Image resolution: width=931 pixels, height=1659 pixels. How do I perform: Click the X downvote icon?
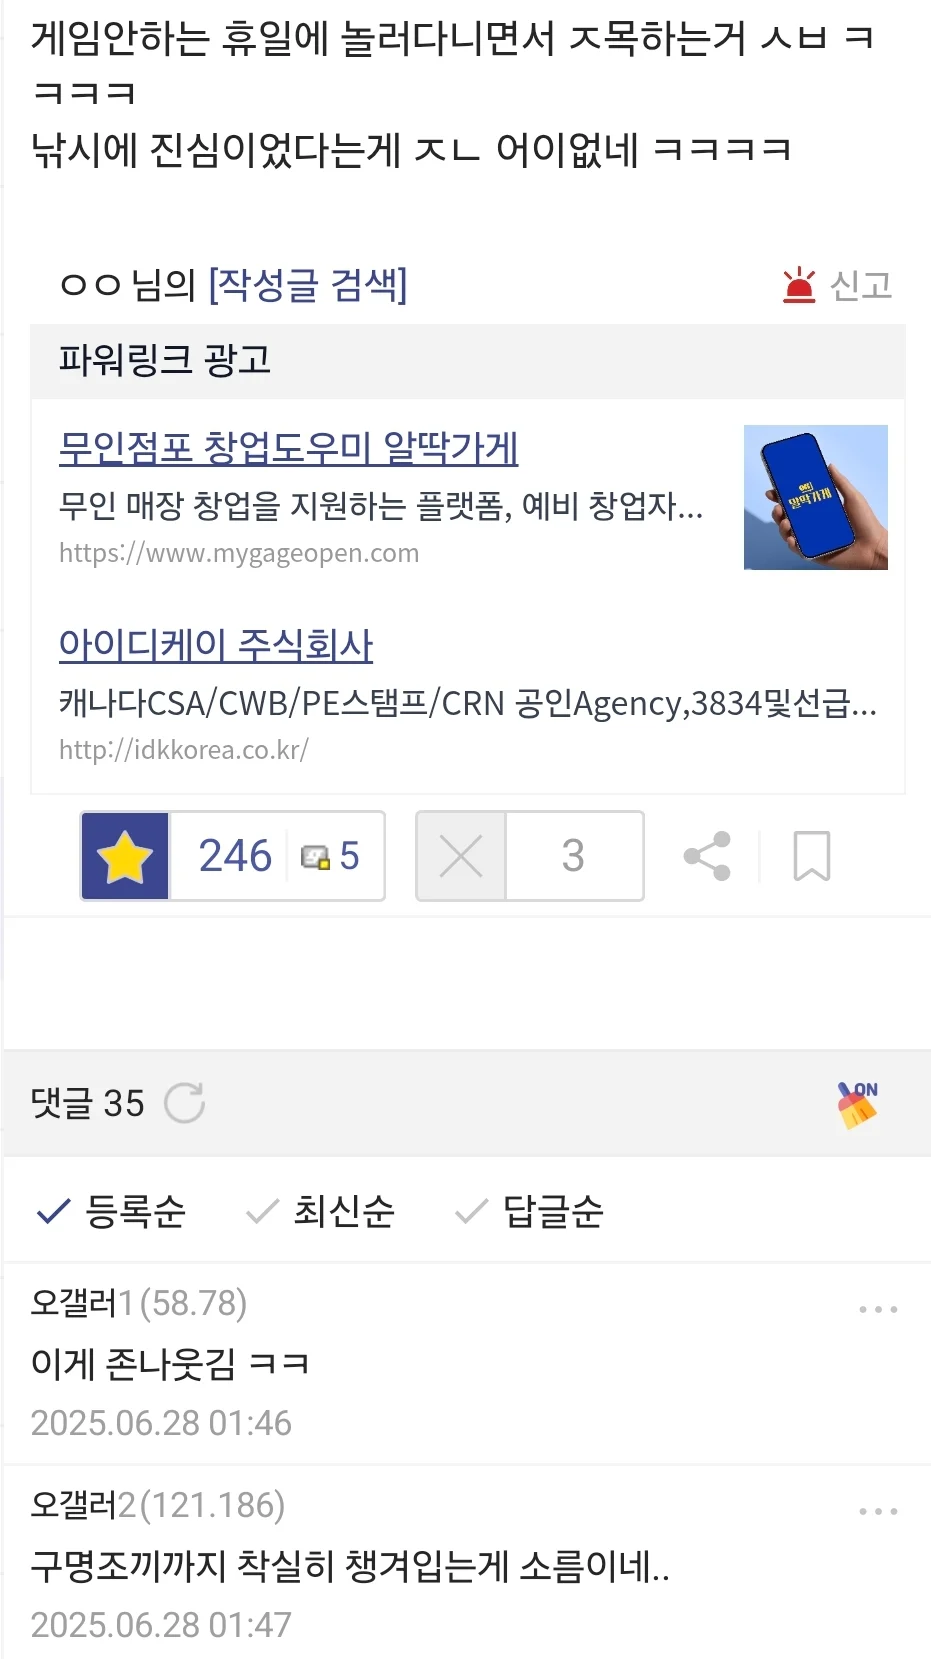pos(461,856)
